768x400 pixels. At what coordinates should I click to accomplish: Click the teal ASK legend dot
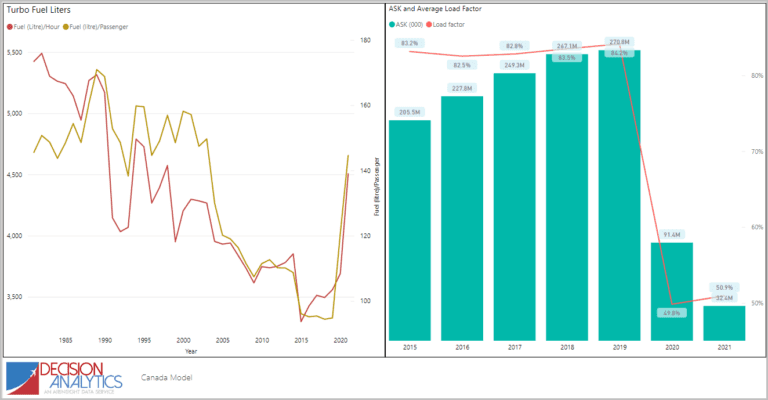tap(392, 24)
